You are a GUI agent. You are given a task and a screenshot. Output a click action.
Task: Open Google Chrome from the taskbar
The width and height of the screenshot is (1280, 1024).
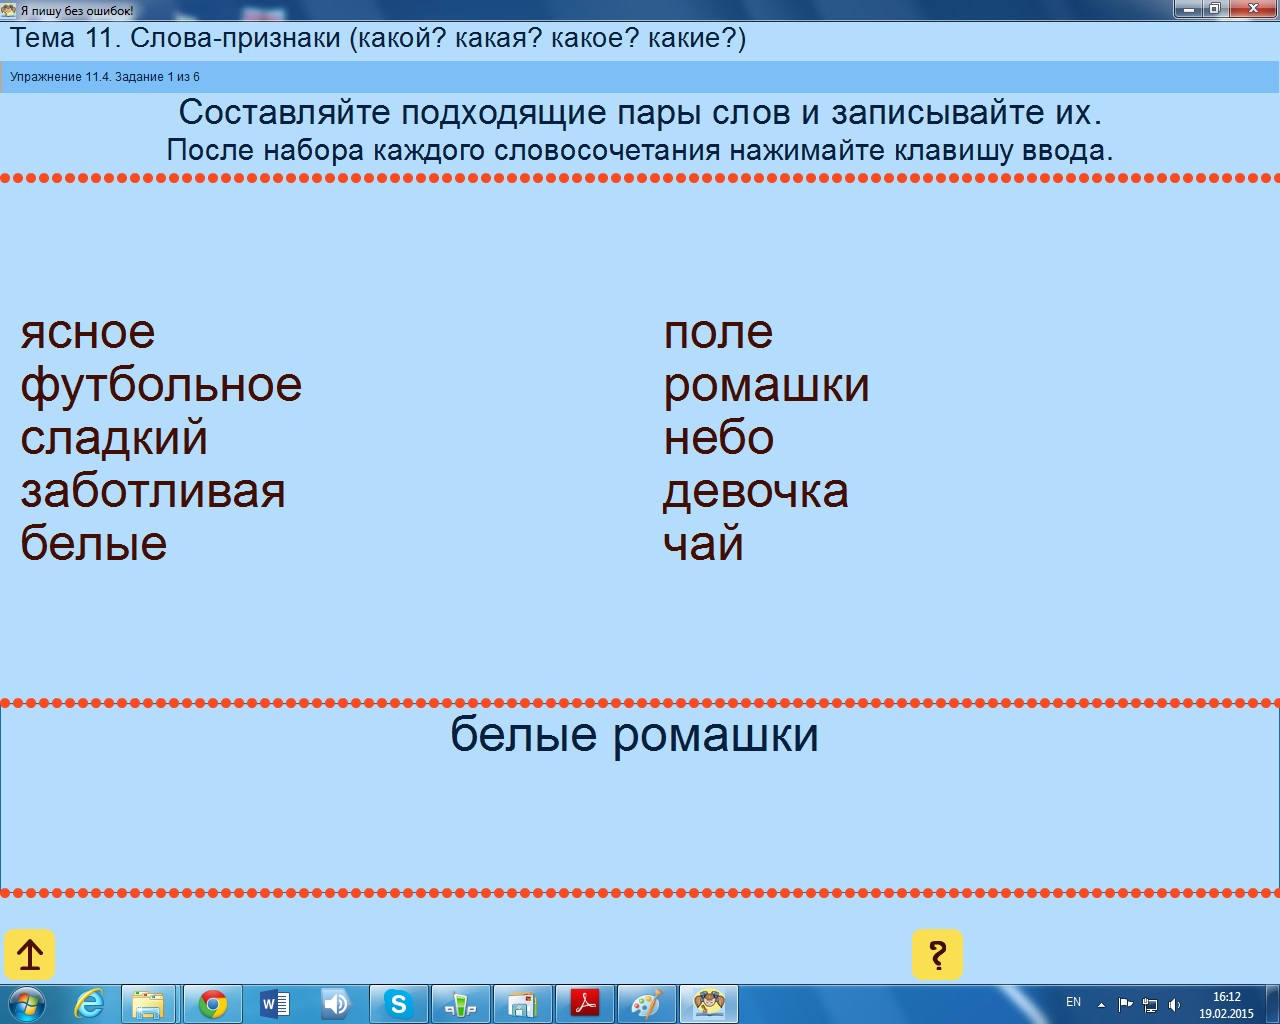point(212,1004)
